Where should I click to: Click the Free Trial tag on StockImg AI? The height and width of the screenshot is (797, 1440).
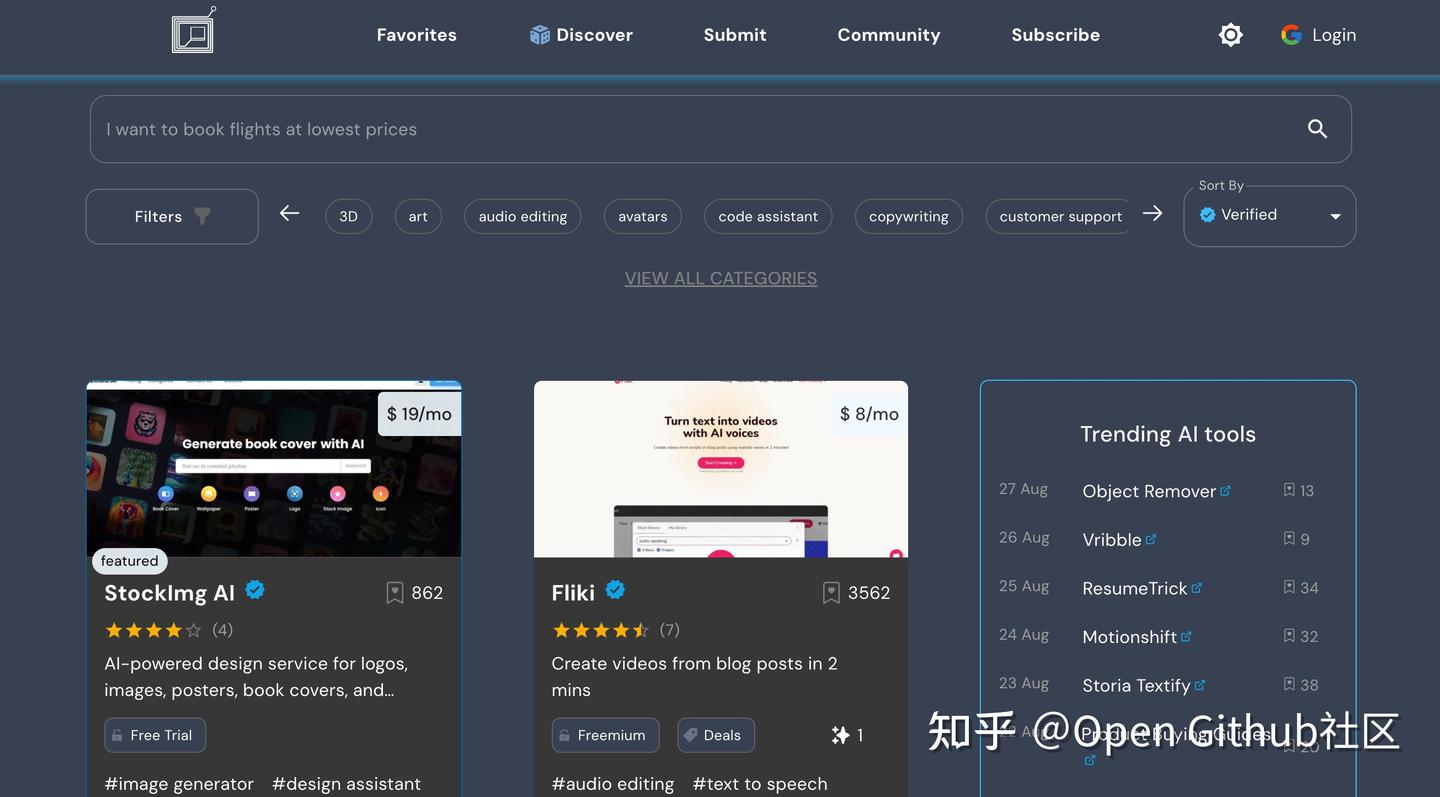pyautogui.click(x=155, y=735)
